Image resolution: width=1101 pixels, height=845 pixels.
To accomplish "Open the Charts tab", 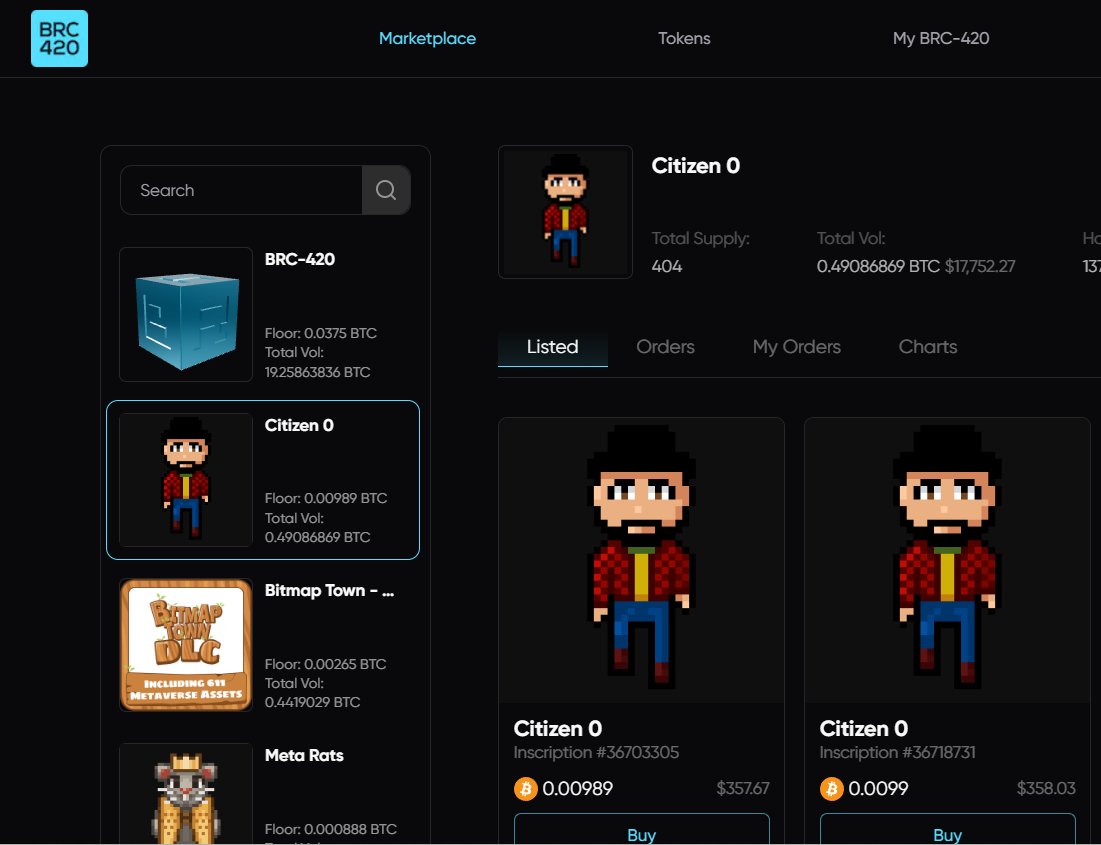I will (x=928, y=347).
